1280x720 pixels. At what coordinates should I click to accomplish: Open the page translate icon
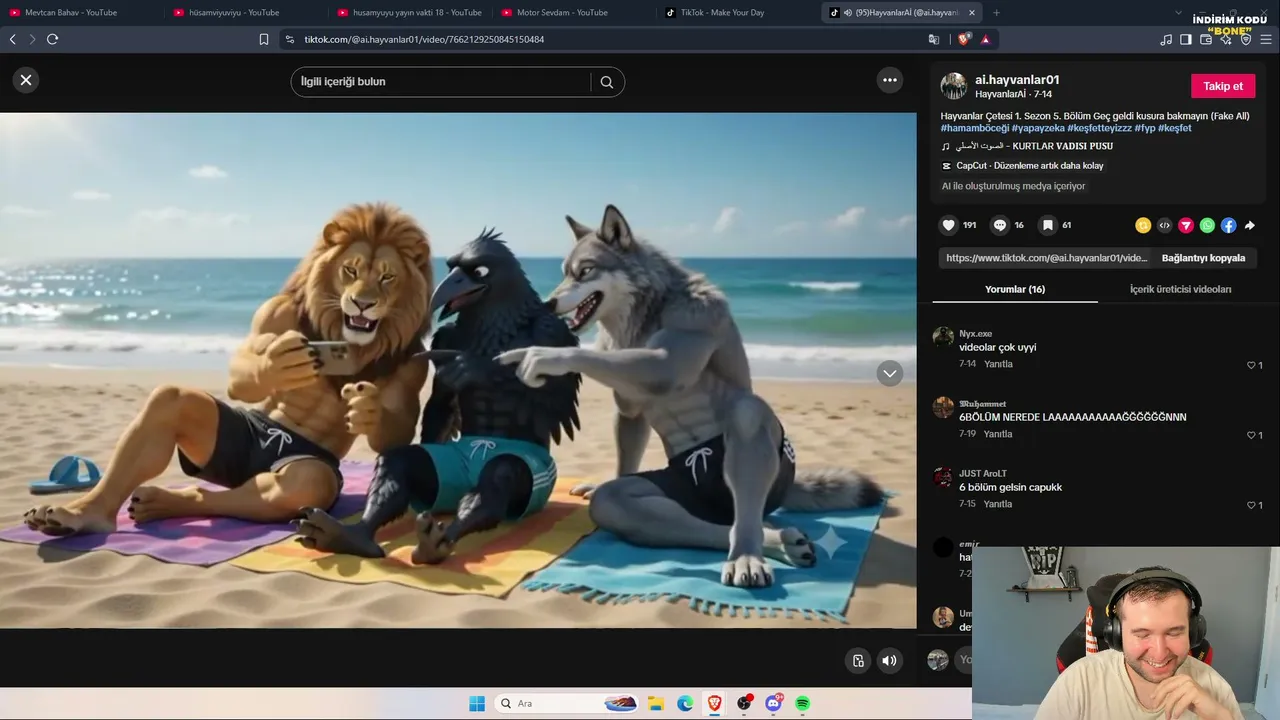click(934, 39)
